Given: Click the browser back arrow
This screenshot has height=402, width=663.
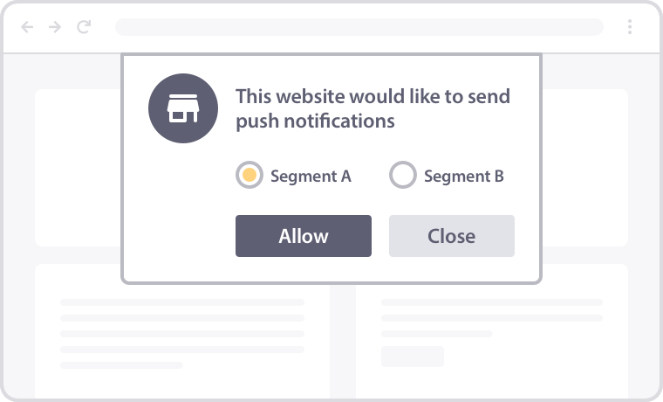Looking at the screenshot, I should point(27,27).
